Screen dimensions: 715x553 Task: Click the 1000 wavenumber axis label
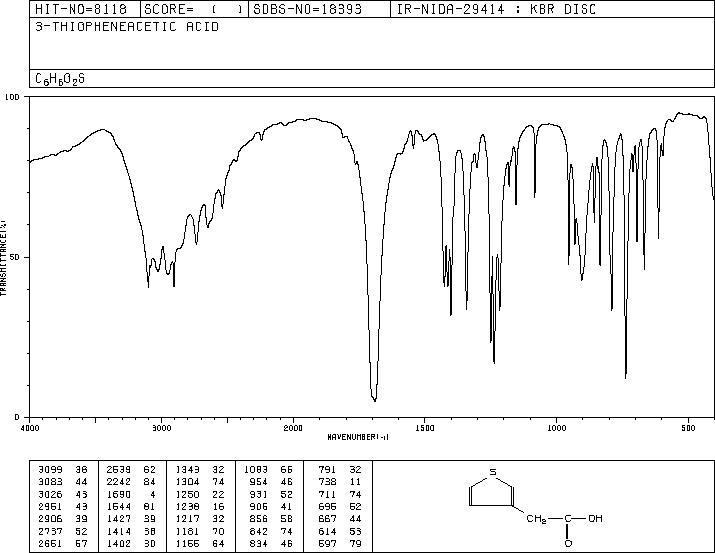click(x=556, y=428)
